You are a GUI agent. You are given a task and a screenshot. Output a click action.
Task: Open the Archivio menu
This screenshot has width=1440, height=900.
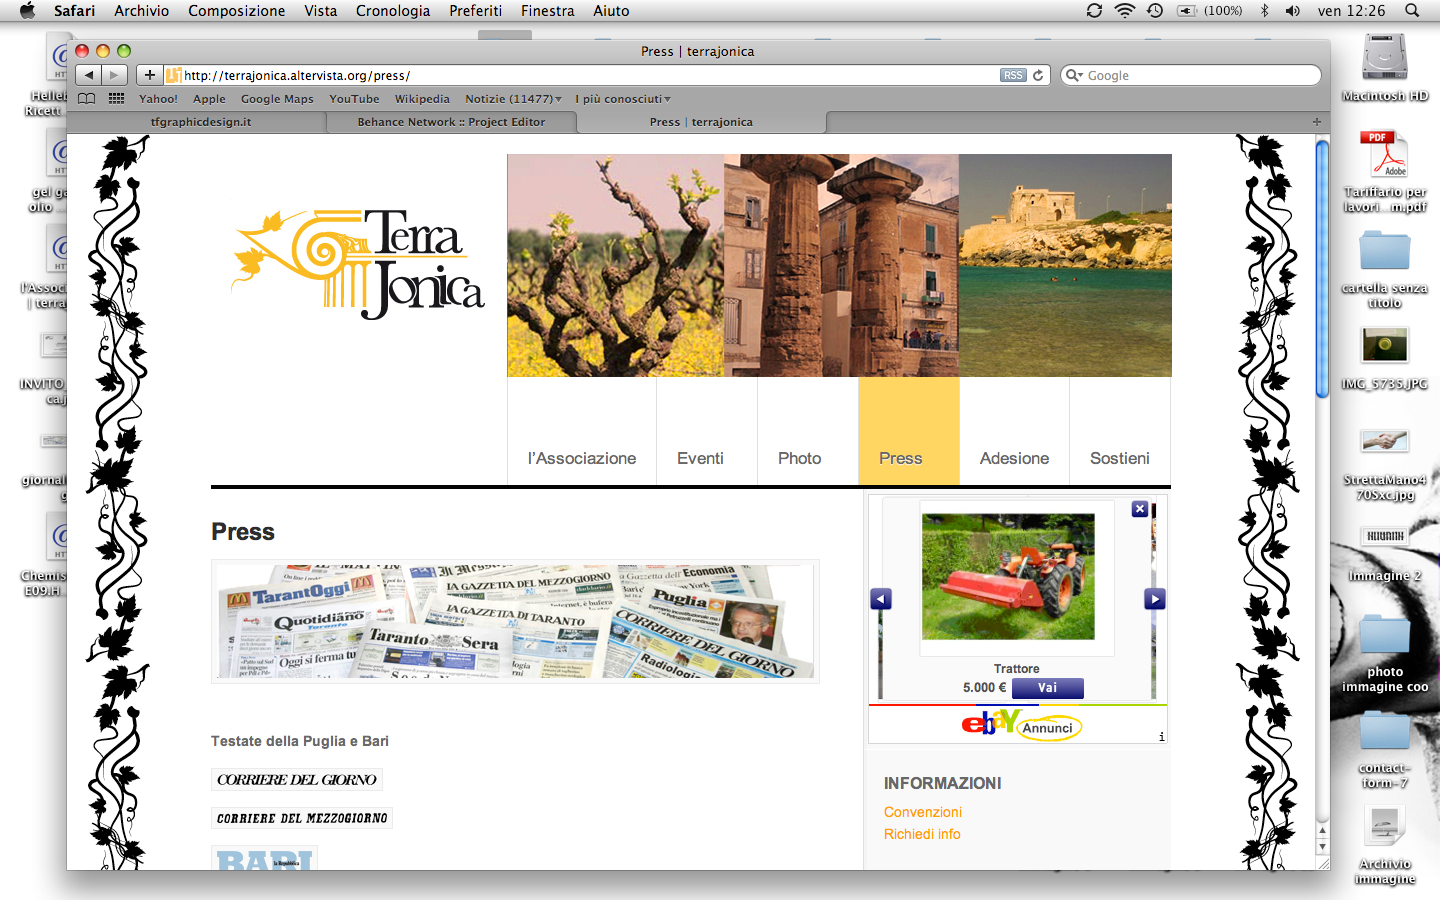[141, 11]
